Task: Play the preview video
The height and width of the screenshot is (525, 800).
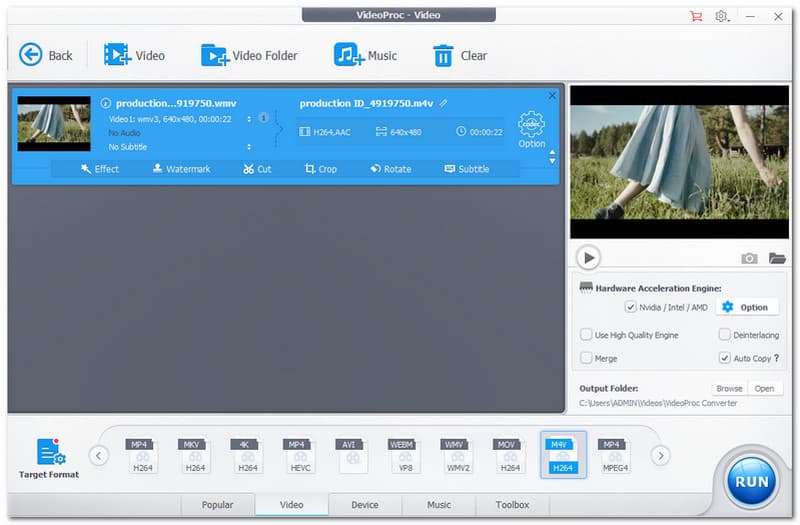Action: (588, 258)
